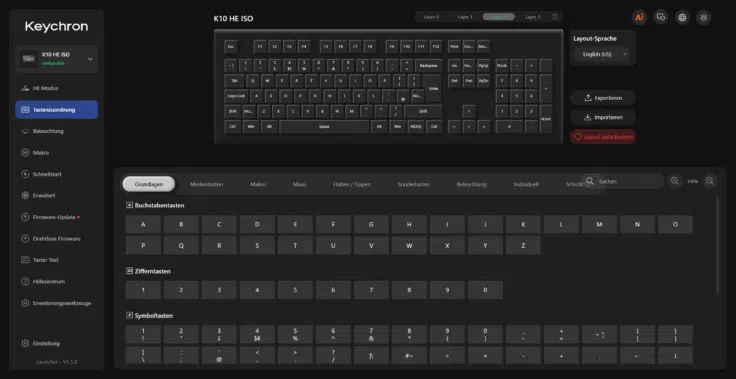Image resolution: width=736 pixels, height=379 pixels.
Task: Open Beleuchtung in the left sidebar
Action: (57, 131)
